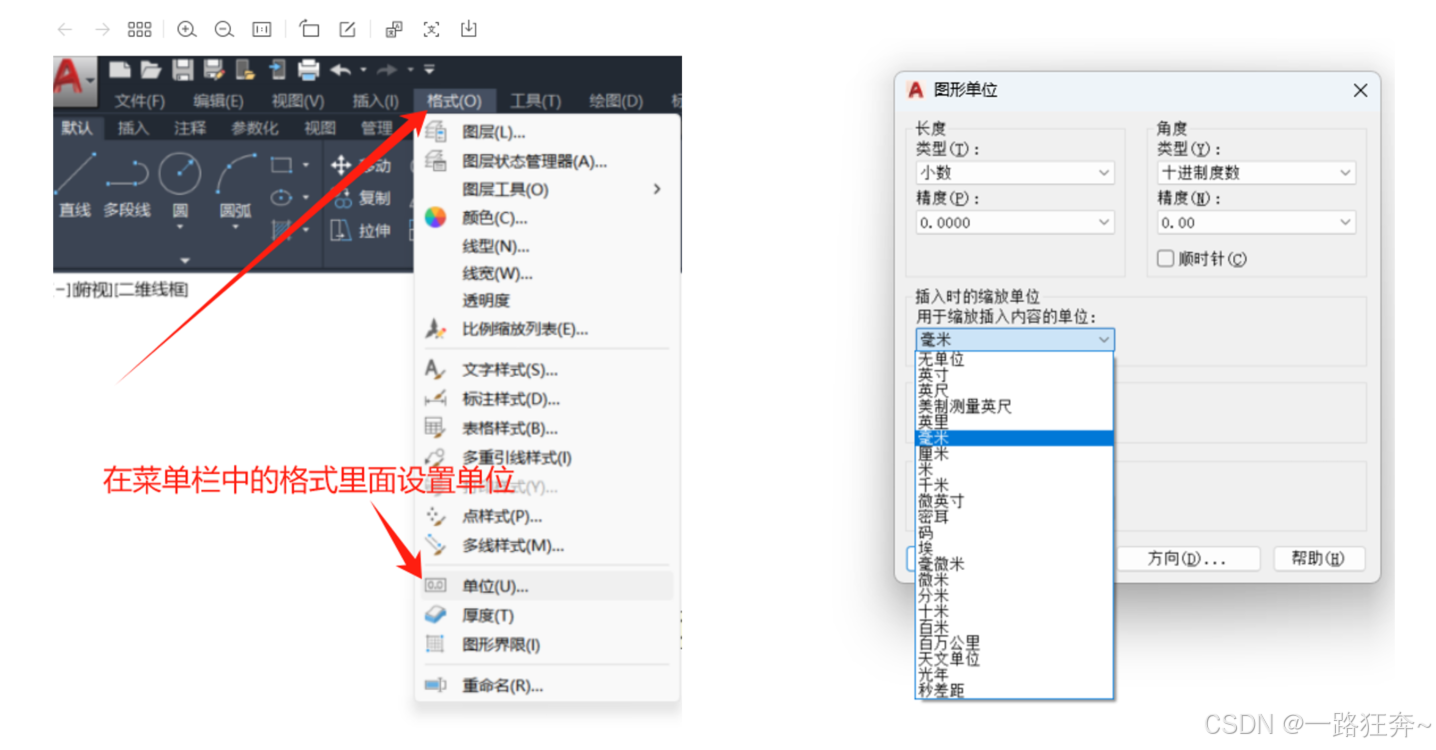Click the text recognition scan icon
This screenshot has height=750, width=1436.
tap(431, 29)
